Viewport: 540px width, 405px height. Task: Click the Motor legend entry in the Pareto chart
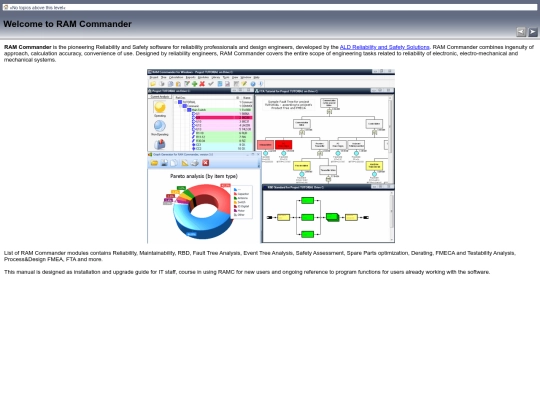240,210
